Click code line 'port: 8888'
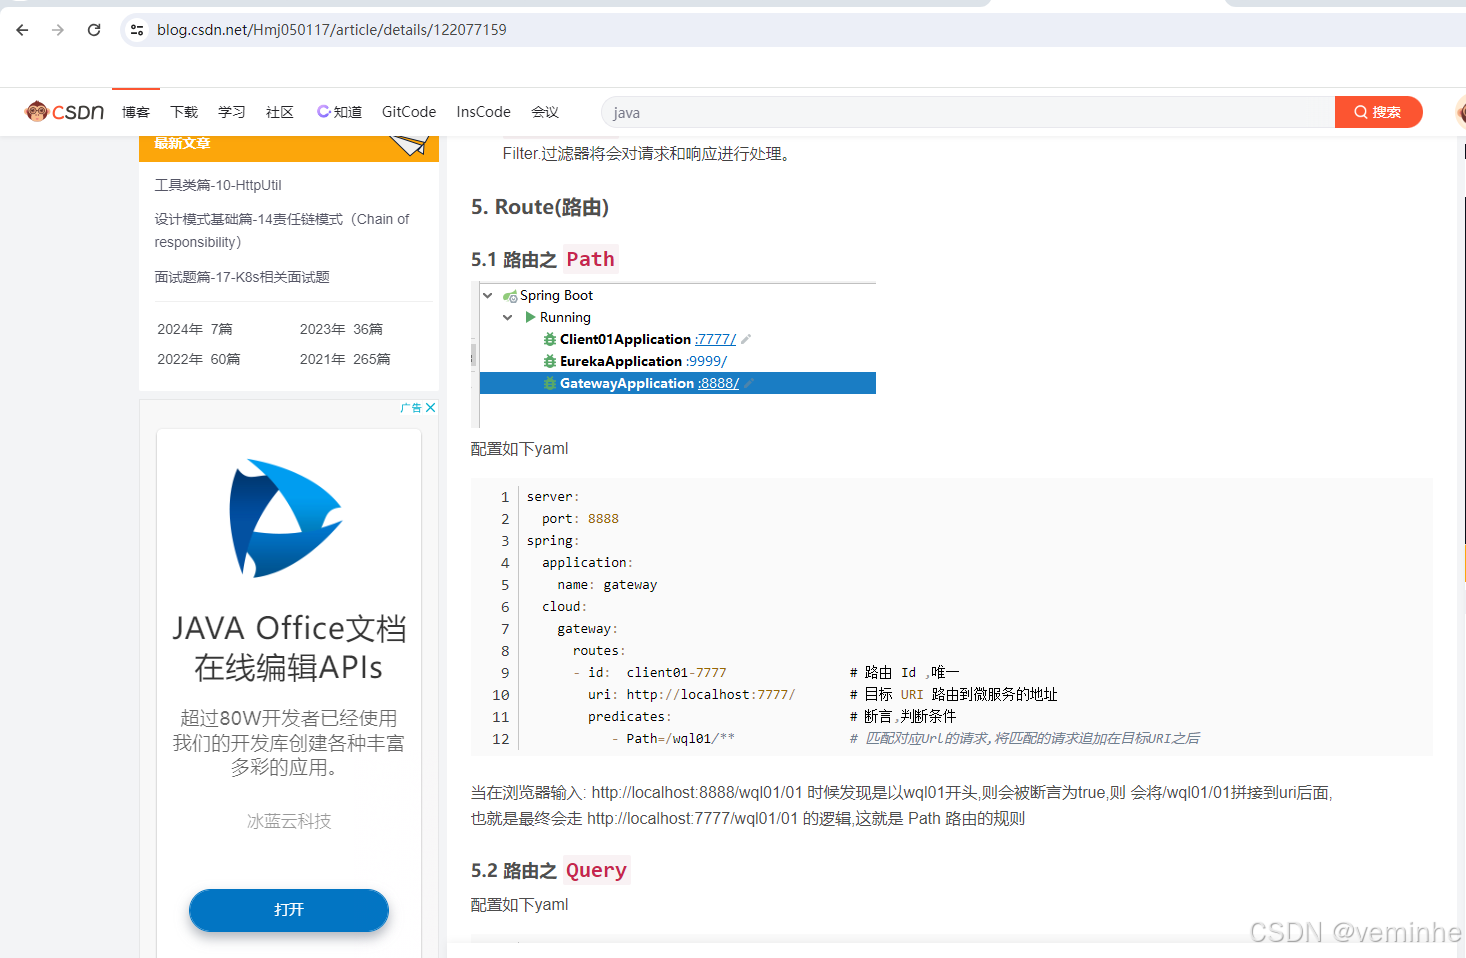The image size is (1466, 958). tap(580, 519)
